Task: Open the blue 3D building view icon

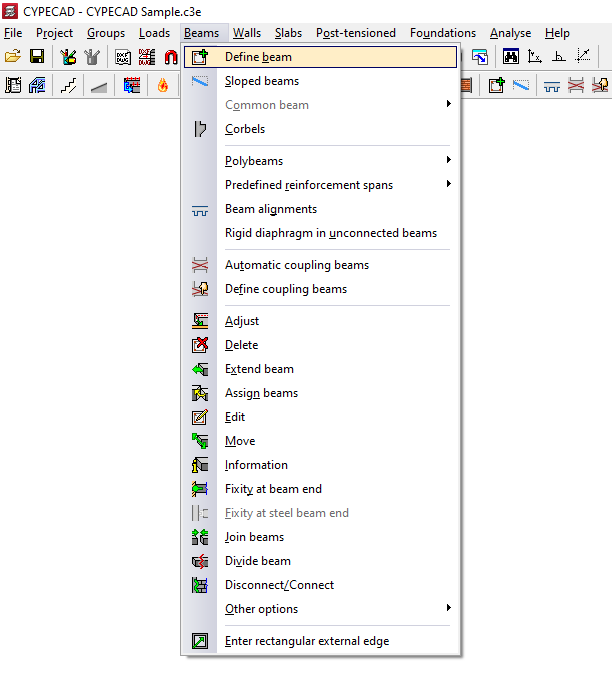Action: 37,85
